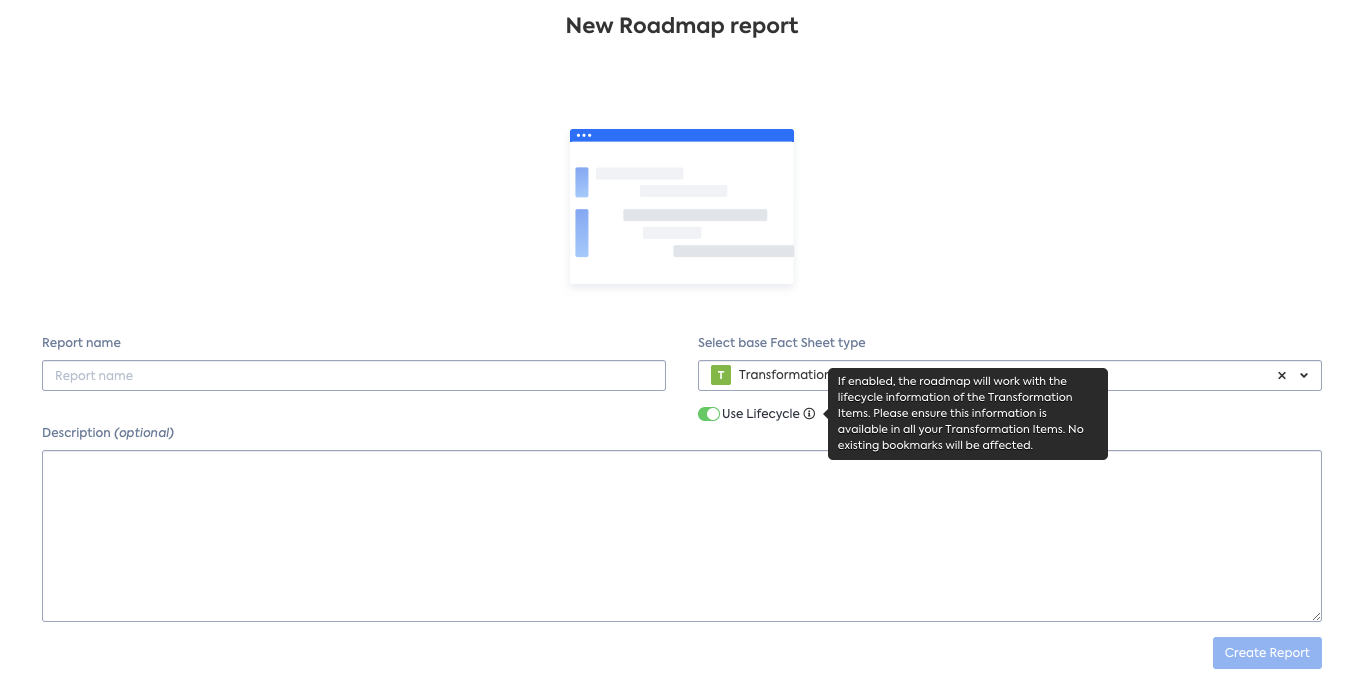This screenshot has height=695, width=1361.
Task: Click the "Report name" label above the field
Action: pyautogui.click(x=81, y=342)
